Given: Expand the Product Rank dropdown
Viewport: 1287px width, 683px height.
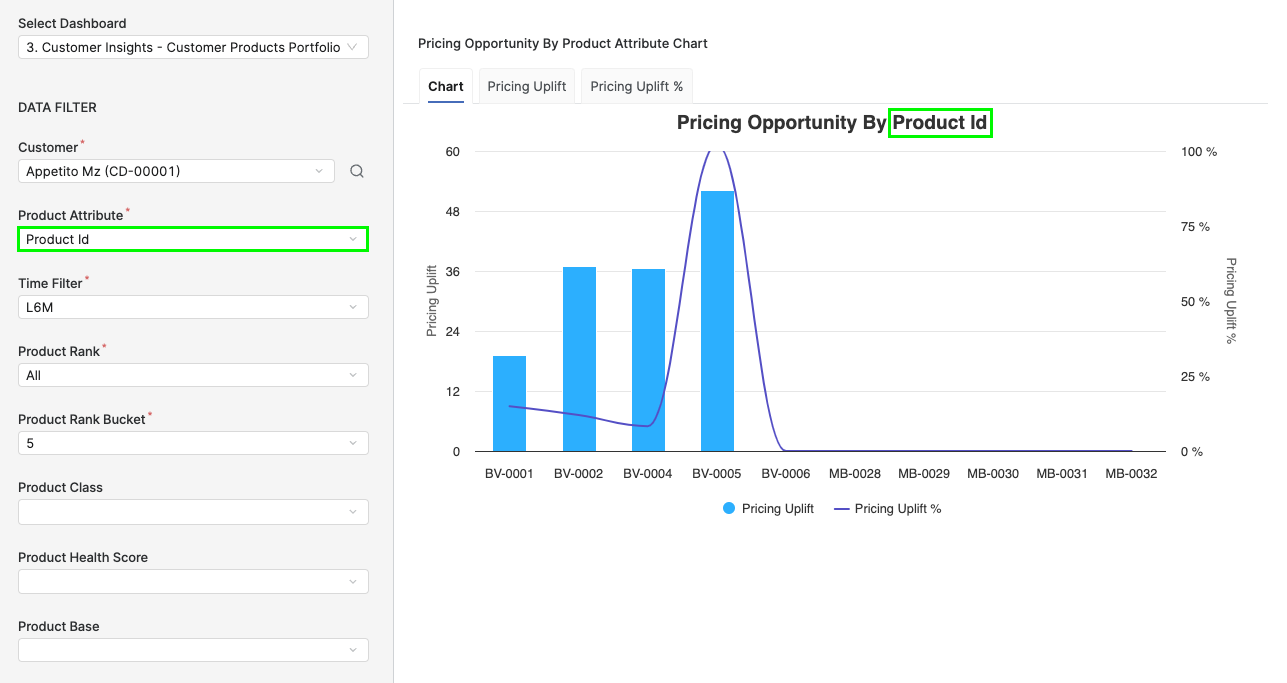Looking at the screenshot, I should click(x=193, y=375).
